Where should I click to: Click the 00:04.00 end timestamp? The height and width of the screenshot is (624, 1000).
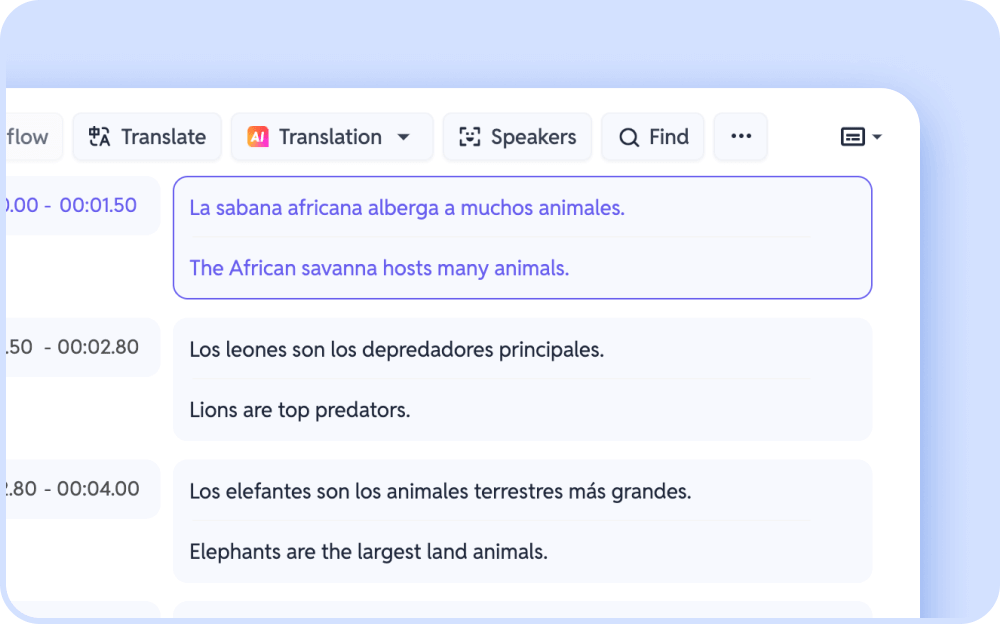pos(98,489)
